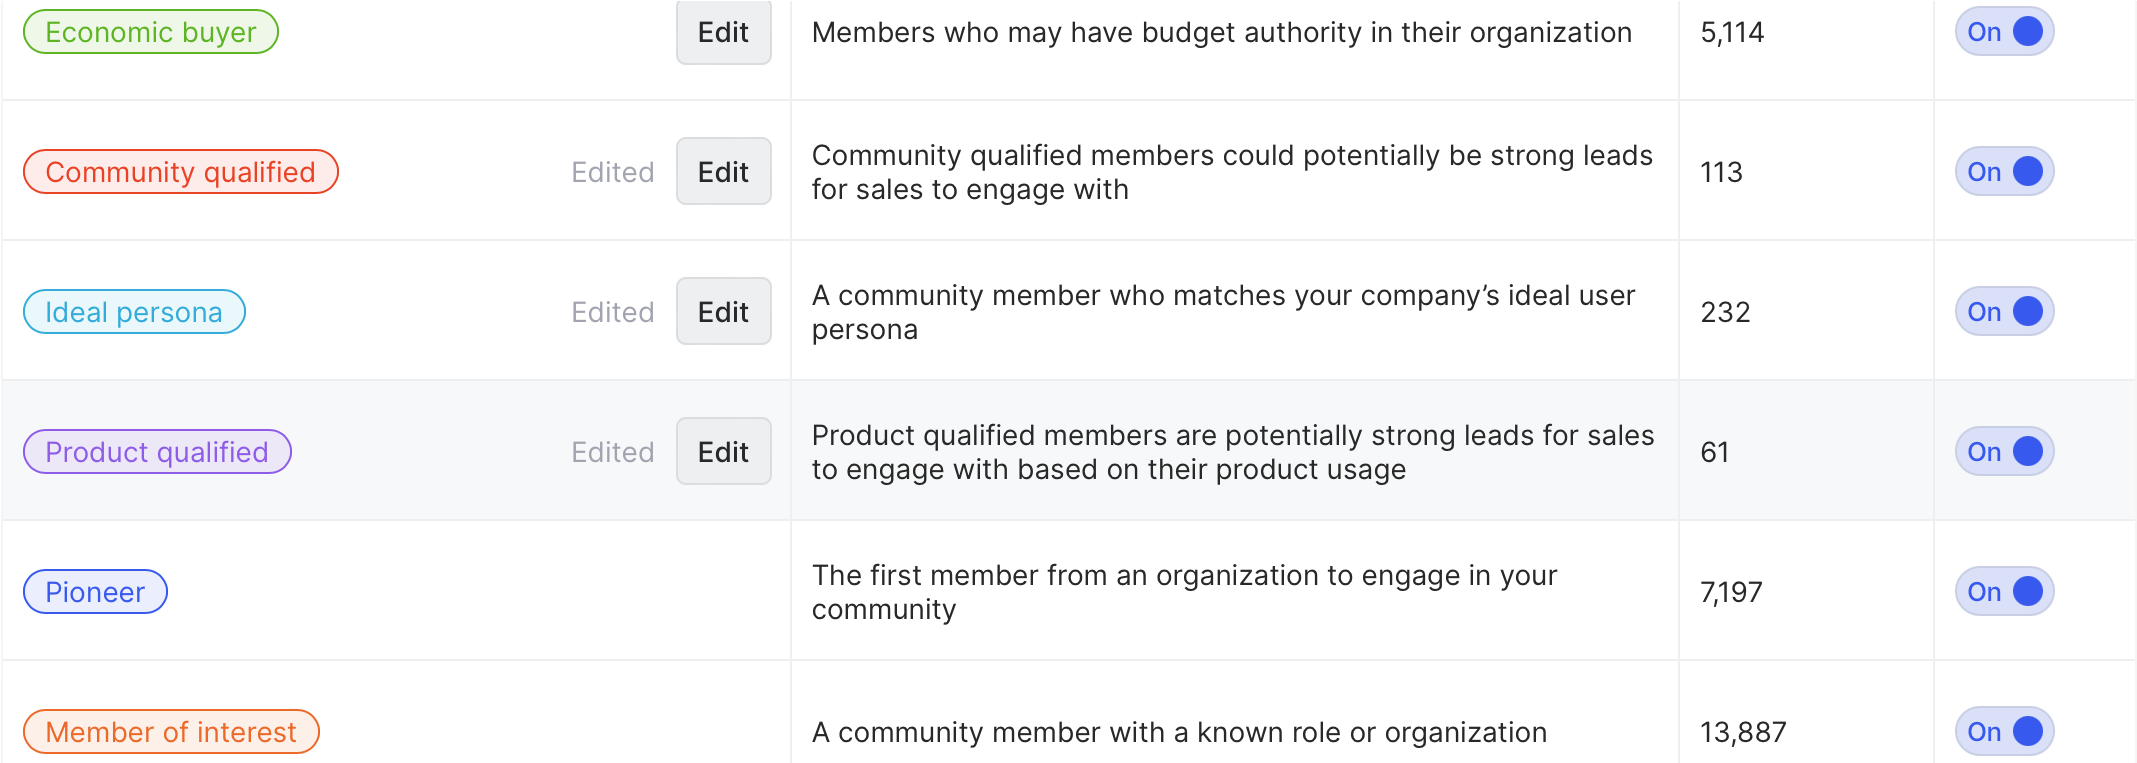Toggle off the Economic buyer switch
The width and height of the screenshot is (2137, 763).
[2004, 32]
